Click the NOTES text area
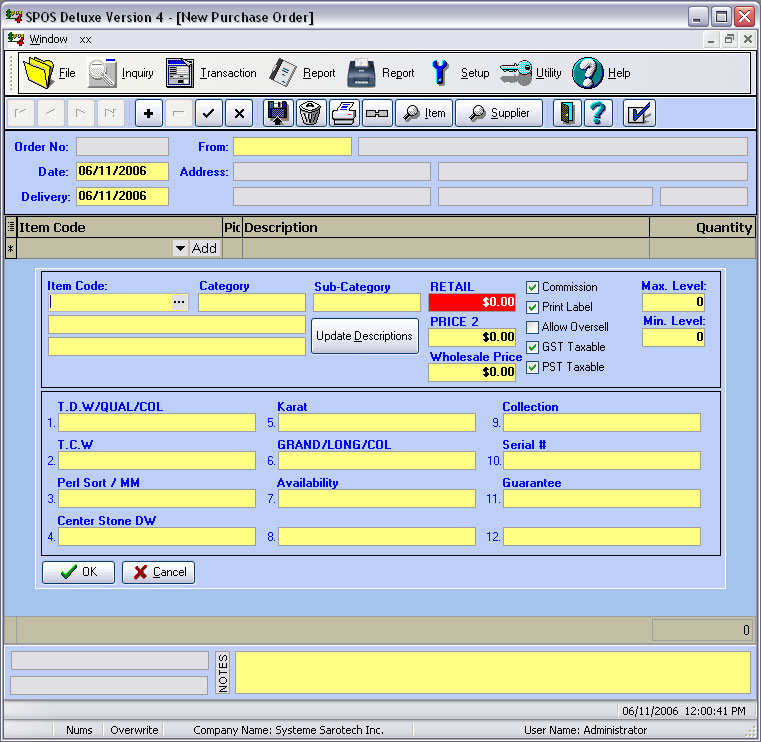This screenshot has width=761, height=742. click(x=493, y=673)
